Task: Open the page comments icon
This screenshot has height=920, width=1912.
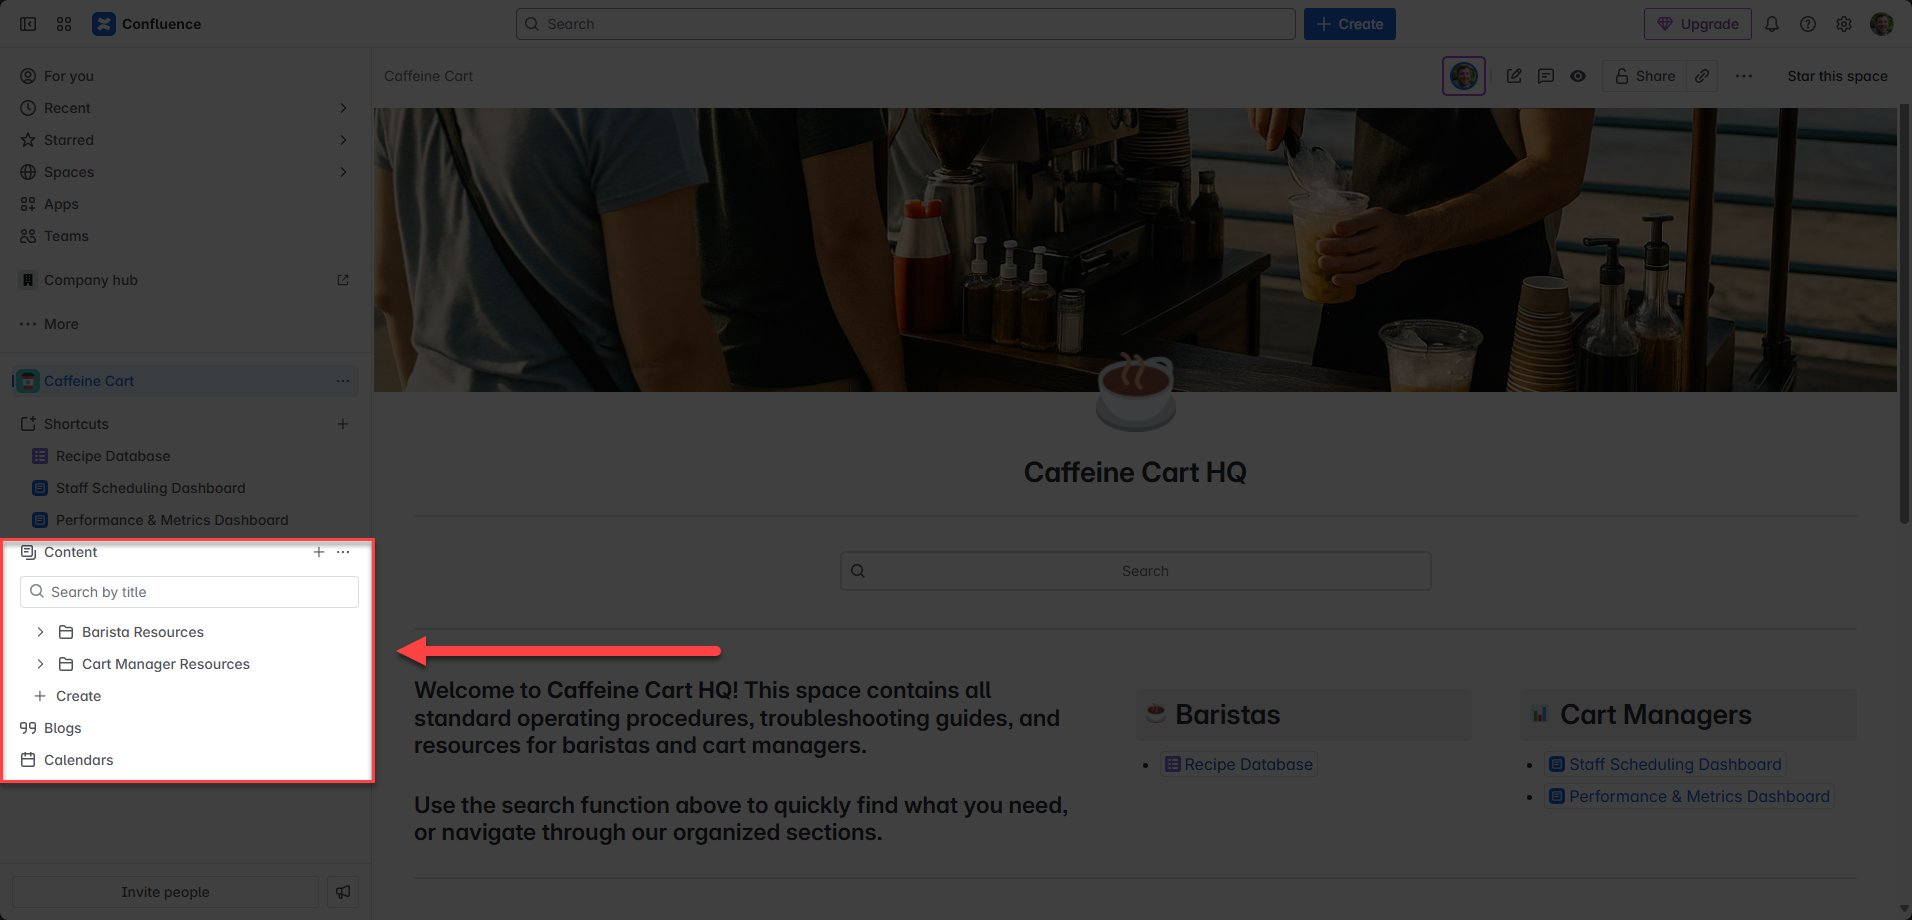Action: pyautogui.click(x=1546, y=76)
